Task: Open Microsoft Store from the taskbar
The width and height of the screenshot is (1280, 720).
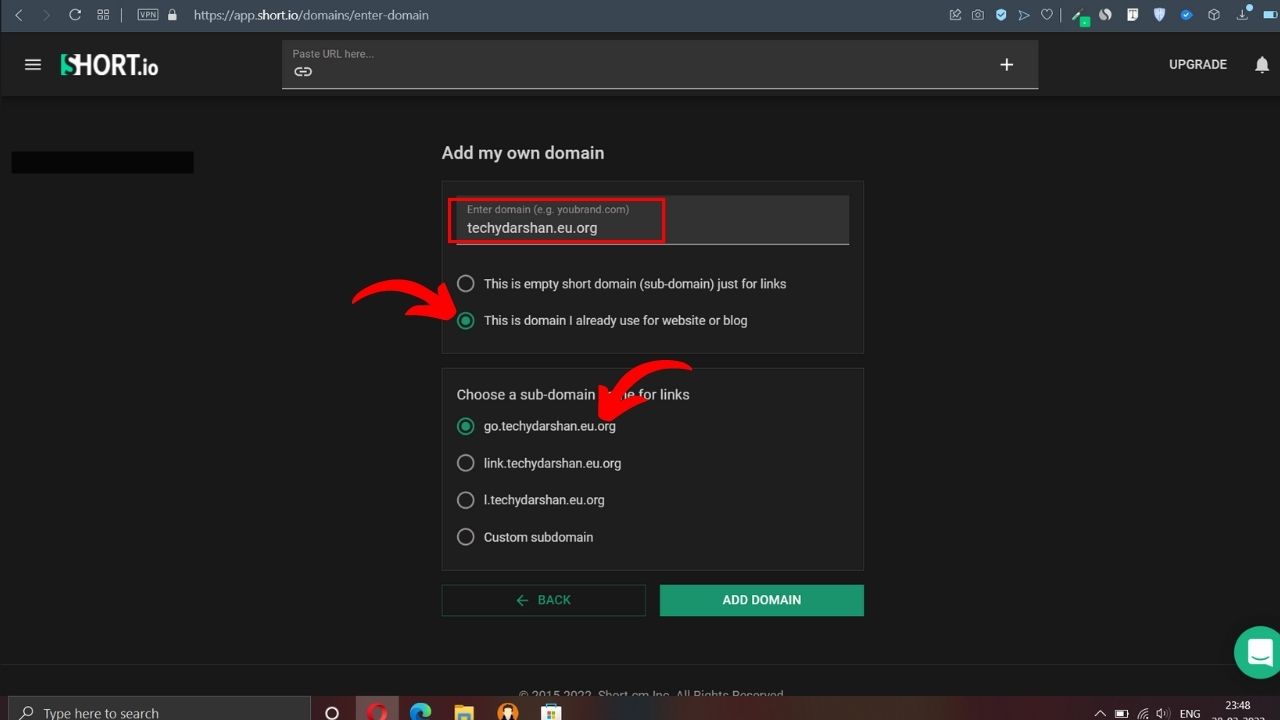Action: tap(551, 712)
